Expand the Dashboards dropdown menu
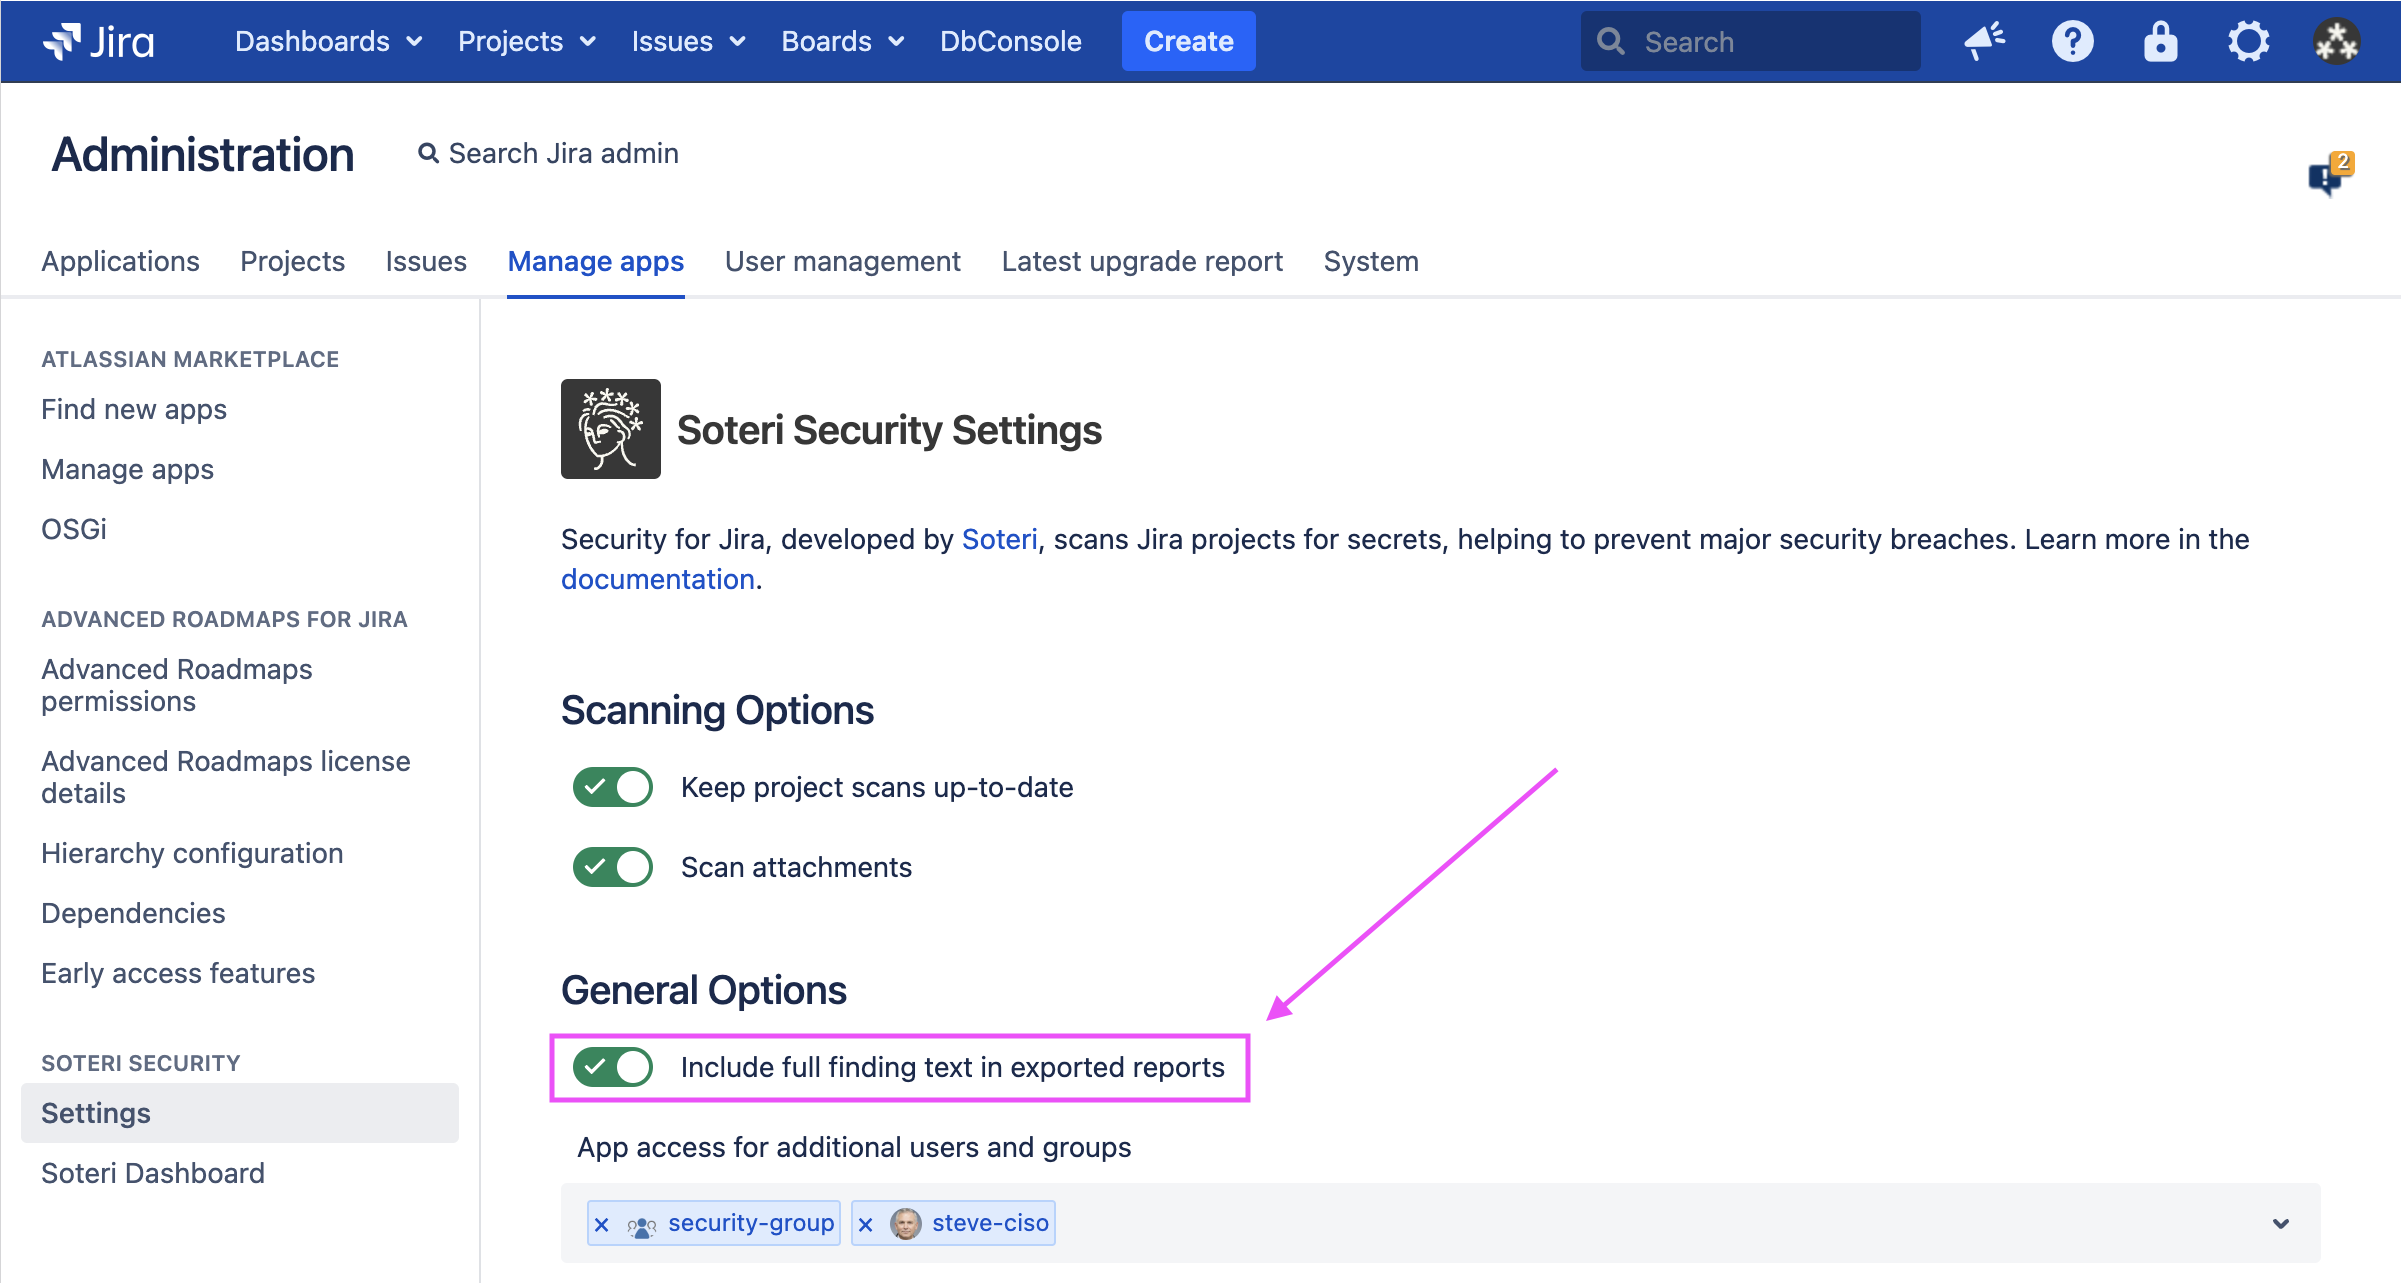The image size is (2401, 1283). click(x=328, y=41)
